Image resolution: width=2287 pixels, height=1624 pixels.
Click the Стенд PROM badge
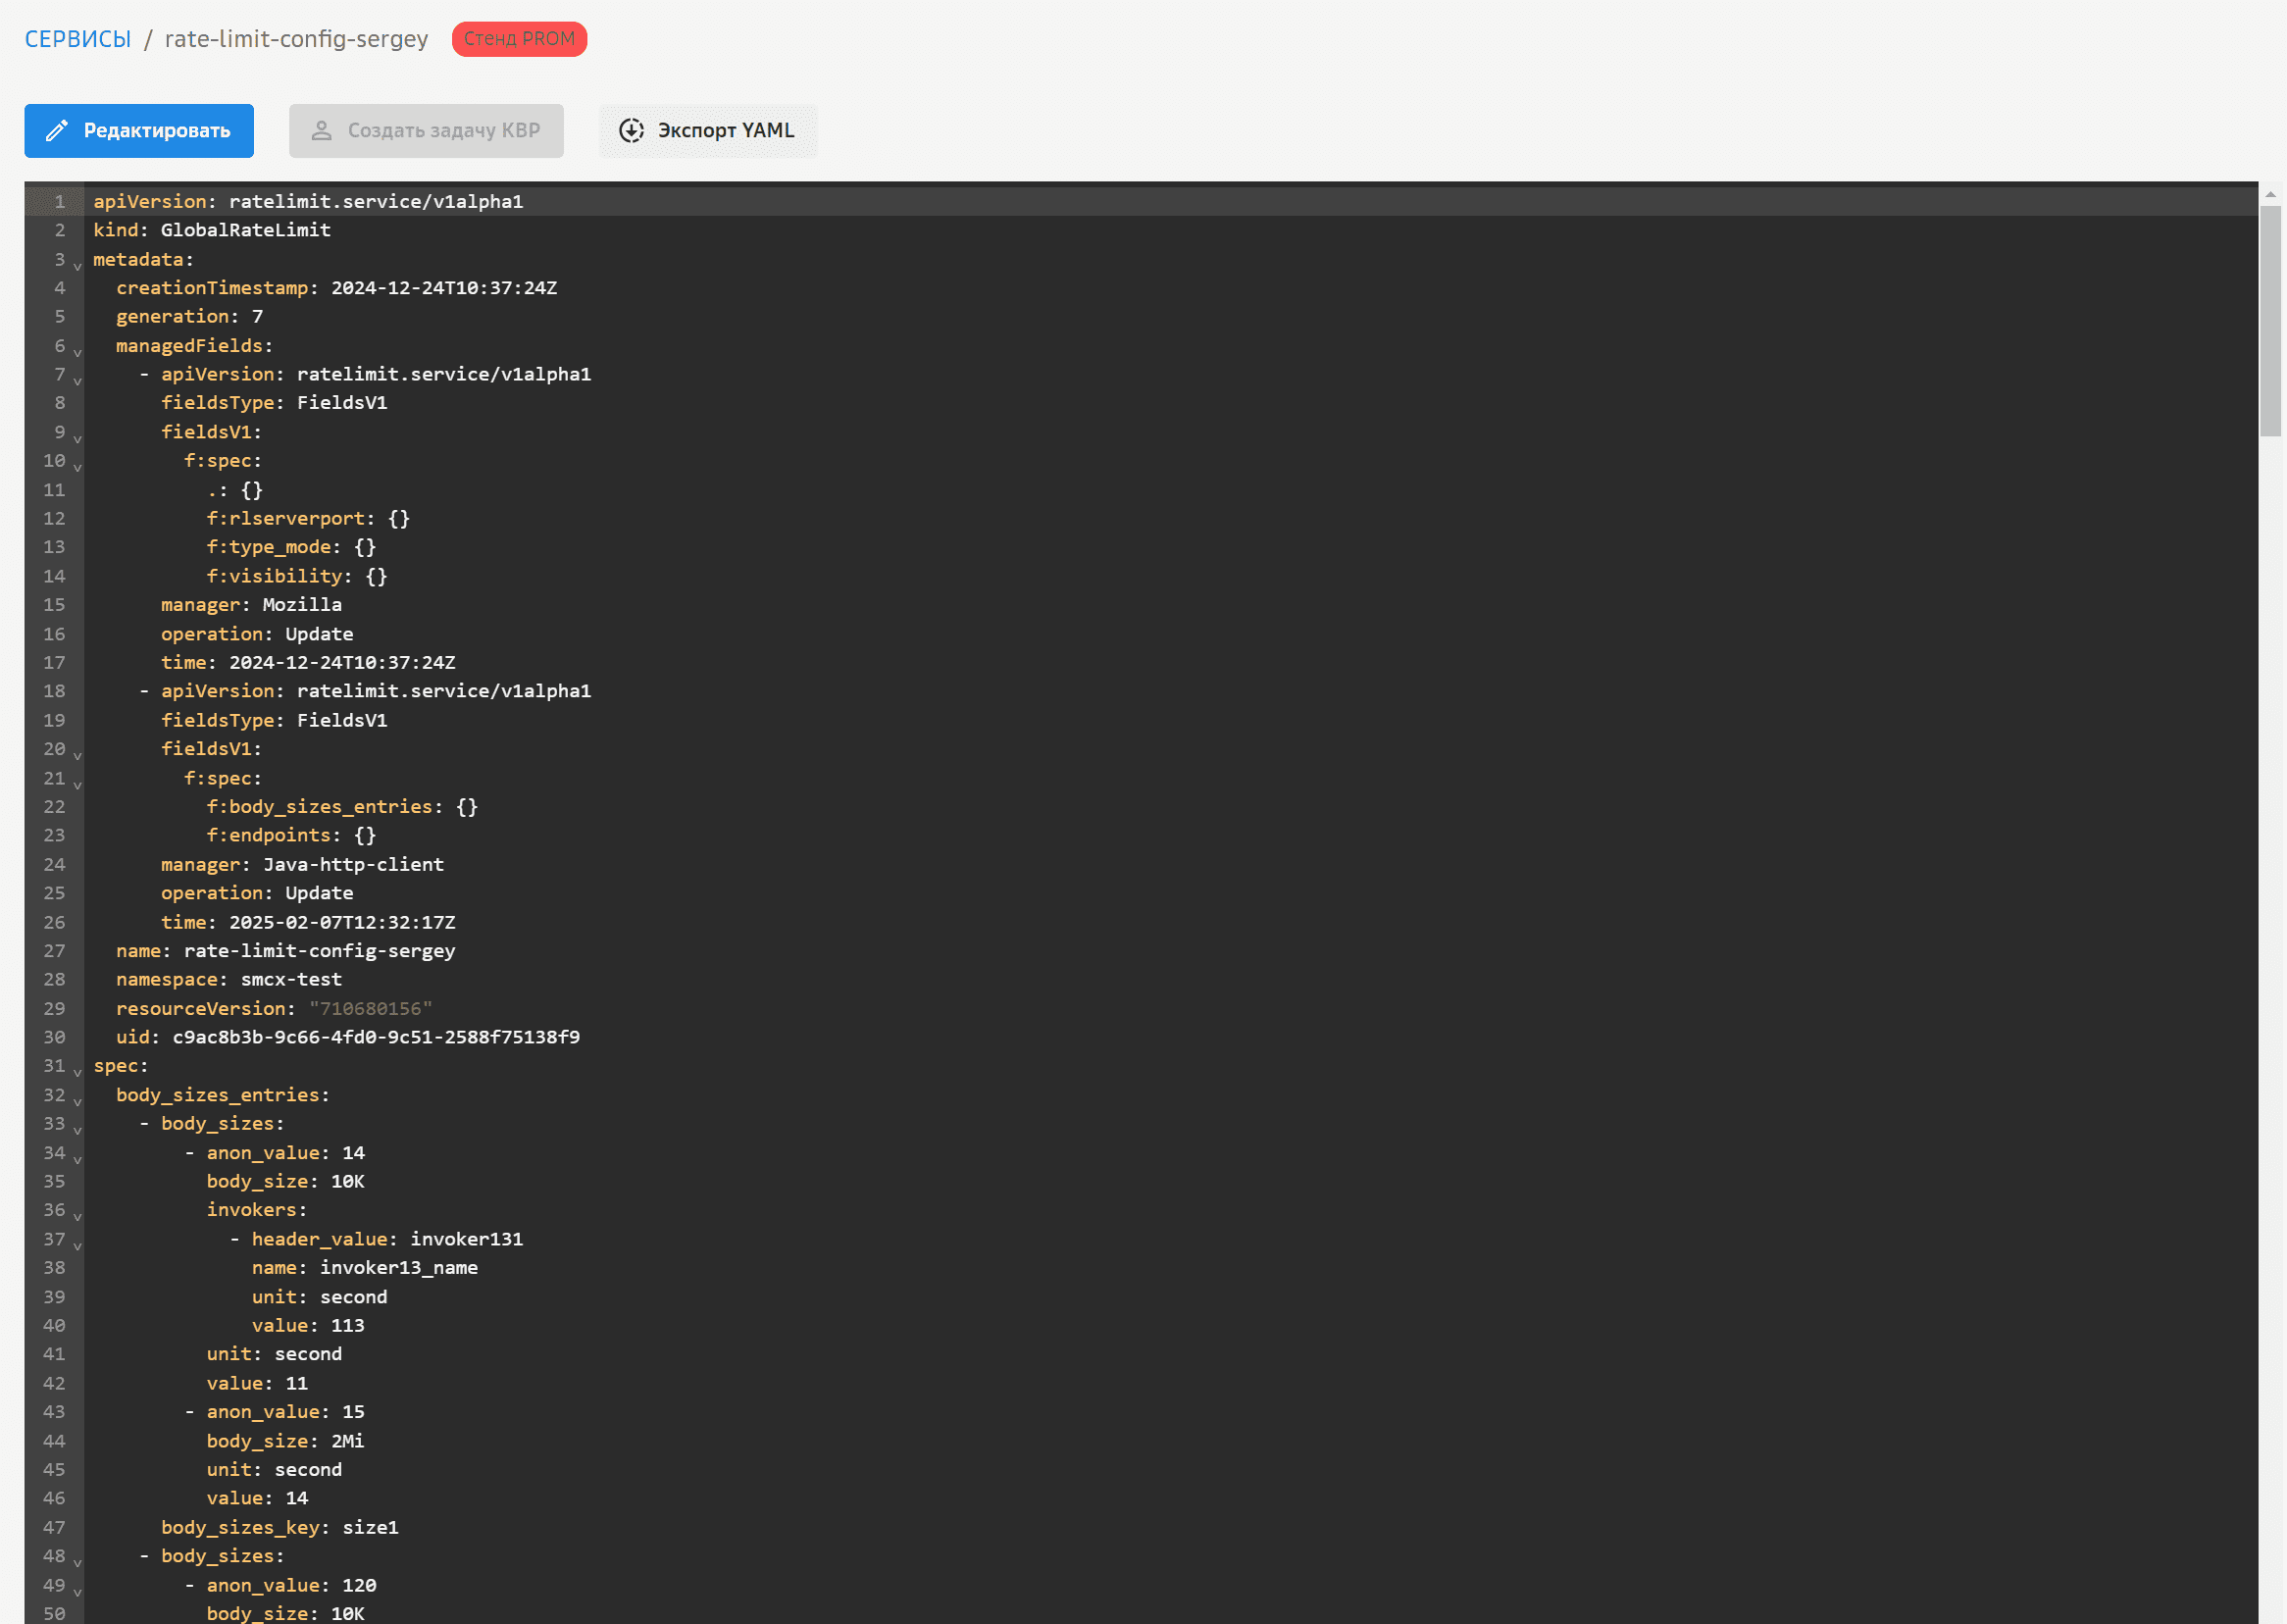tap(519, 39)
